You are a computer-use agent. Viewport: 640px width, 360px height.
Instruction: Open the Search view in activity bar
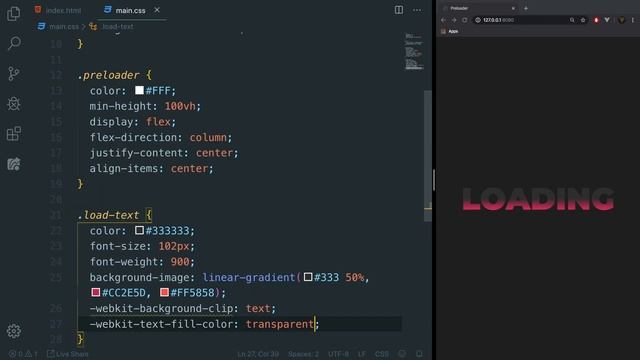(14, 43)
